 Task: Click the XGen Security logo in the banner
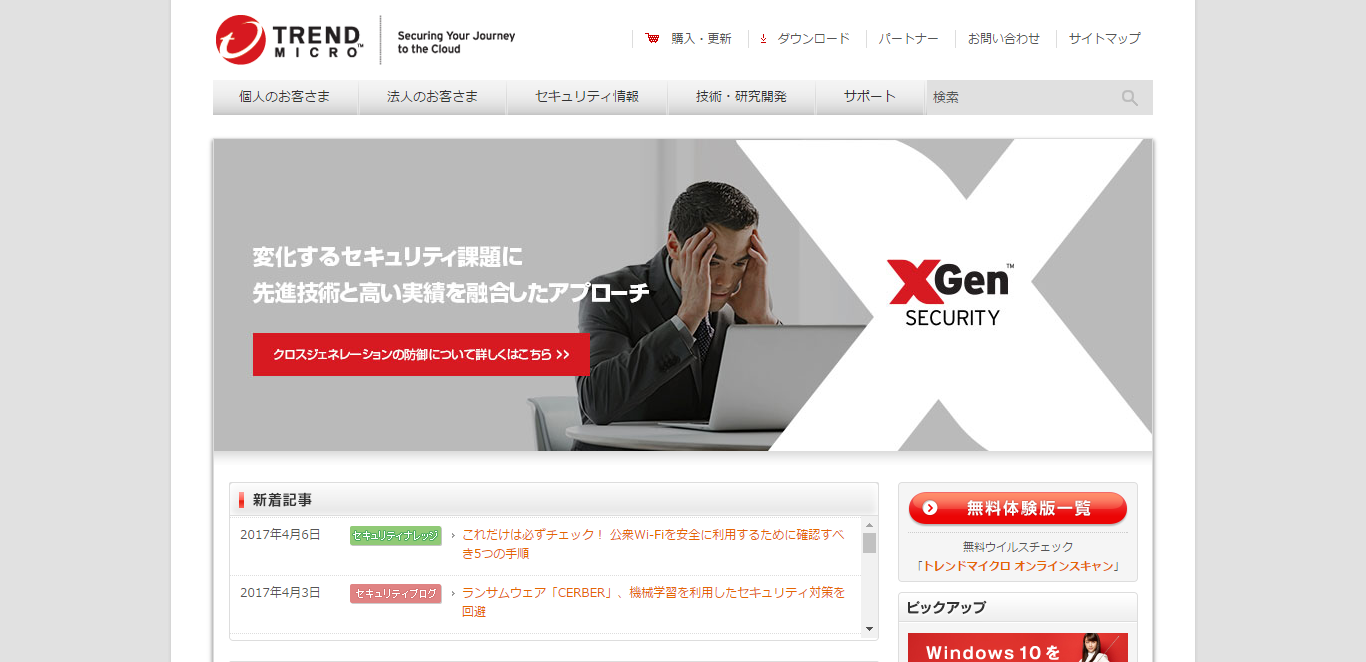tap(951, 294)
